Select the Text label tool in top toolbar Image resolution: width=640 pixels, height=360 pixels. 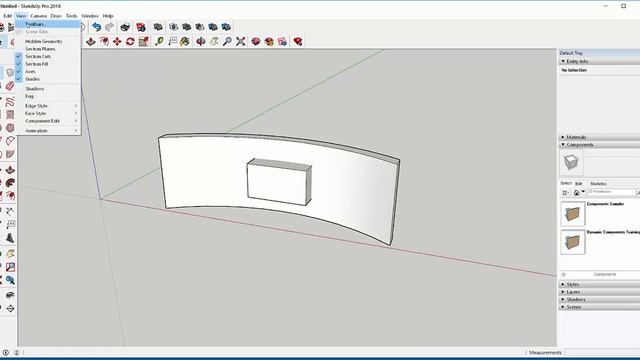pyautogui.click(x=172, y=41)
